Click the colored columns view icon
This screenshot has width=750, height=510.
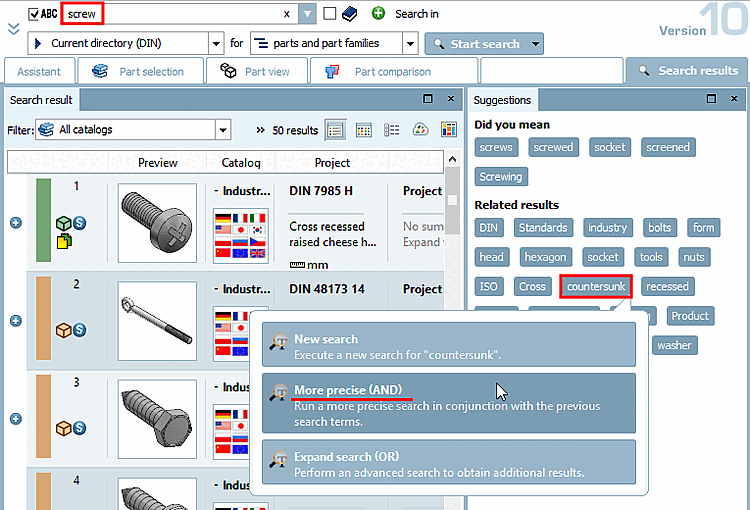(449, 130)
